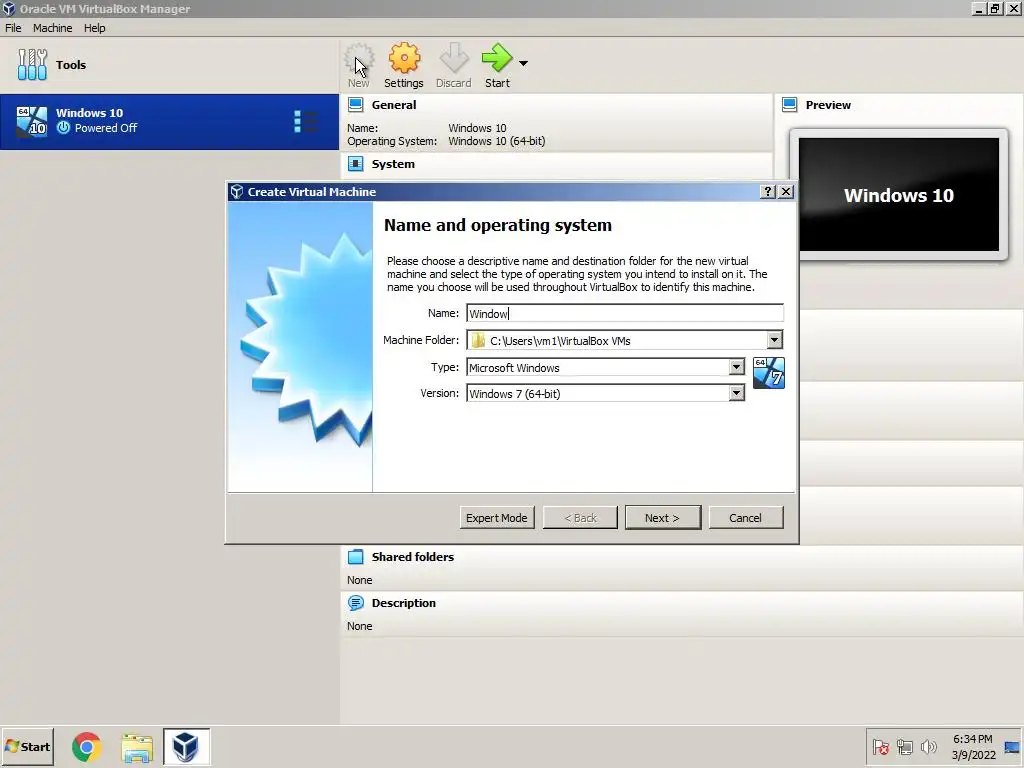Click the Windows Start button on taskbar
Viewport: 1024px width, 768px height.
click(x=27, y=746)
